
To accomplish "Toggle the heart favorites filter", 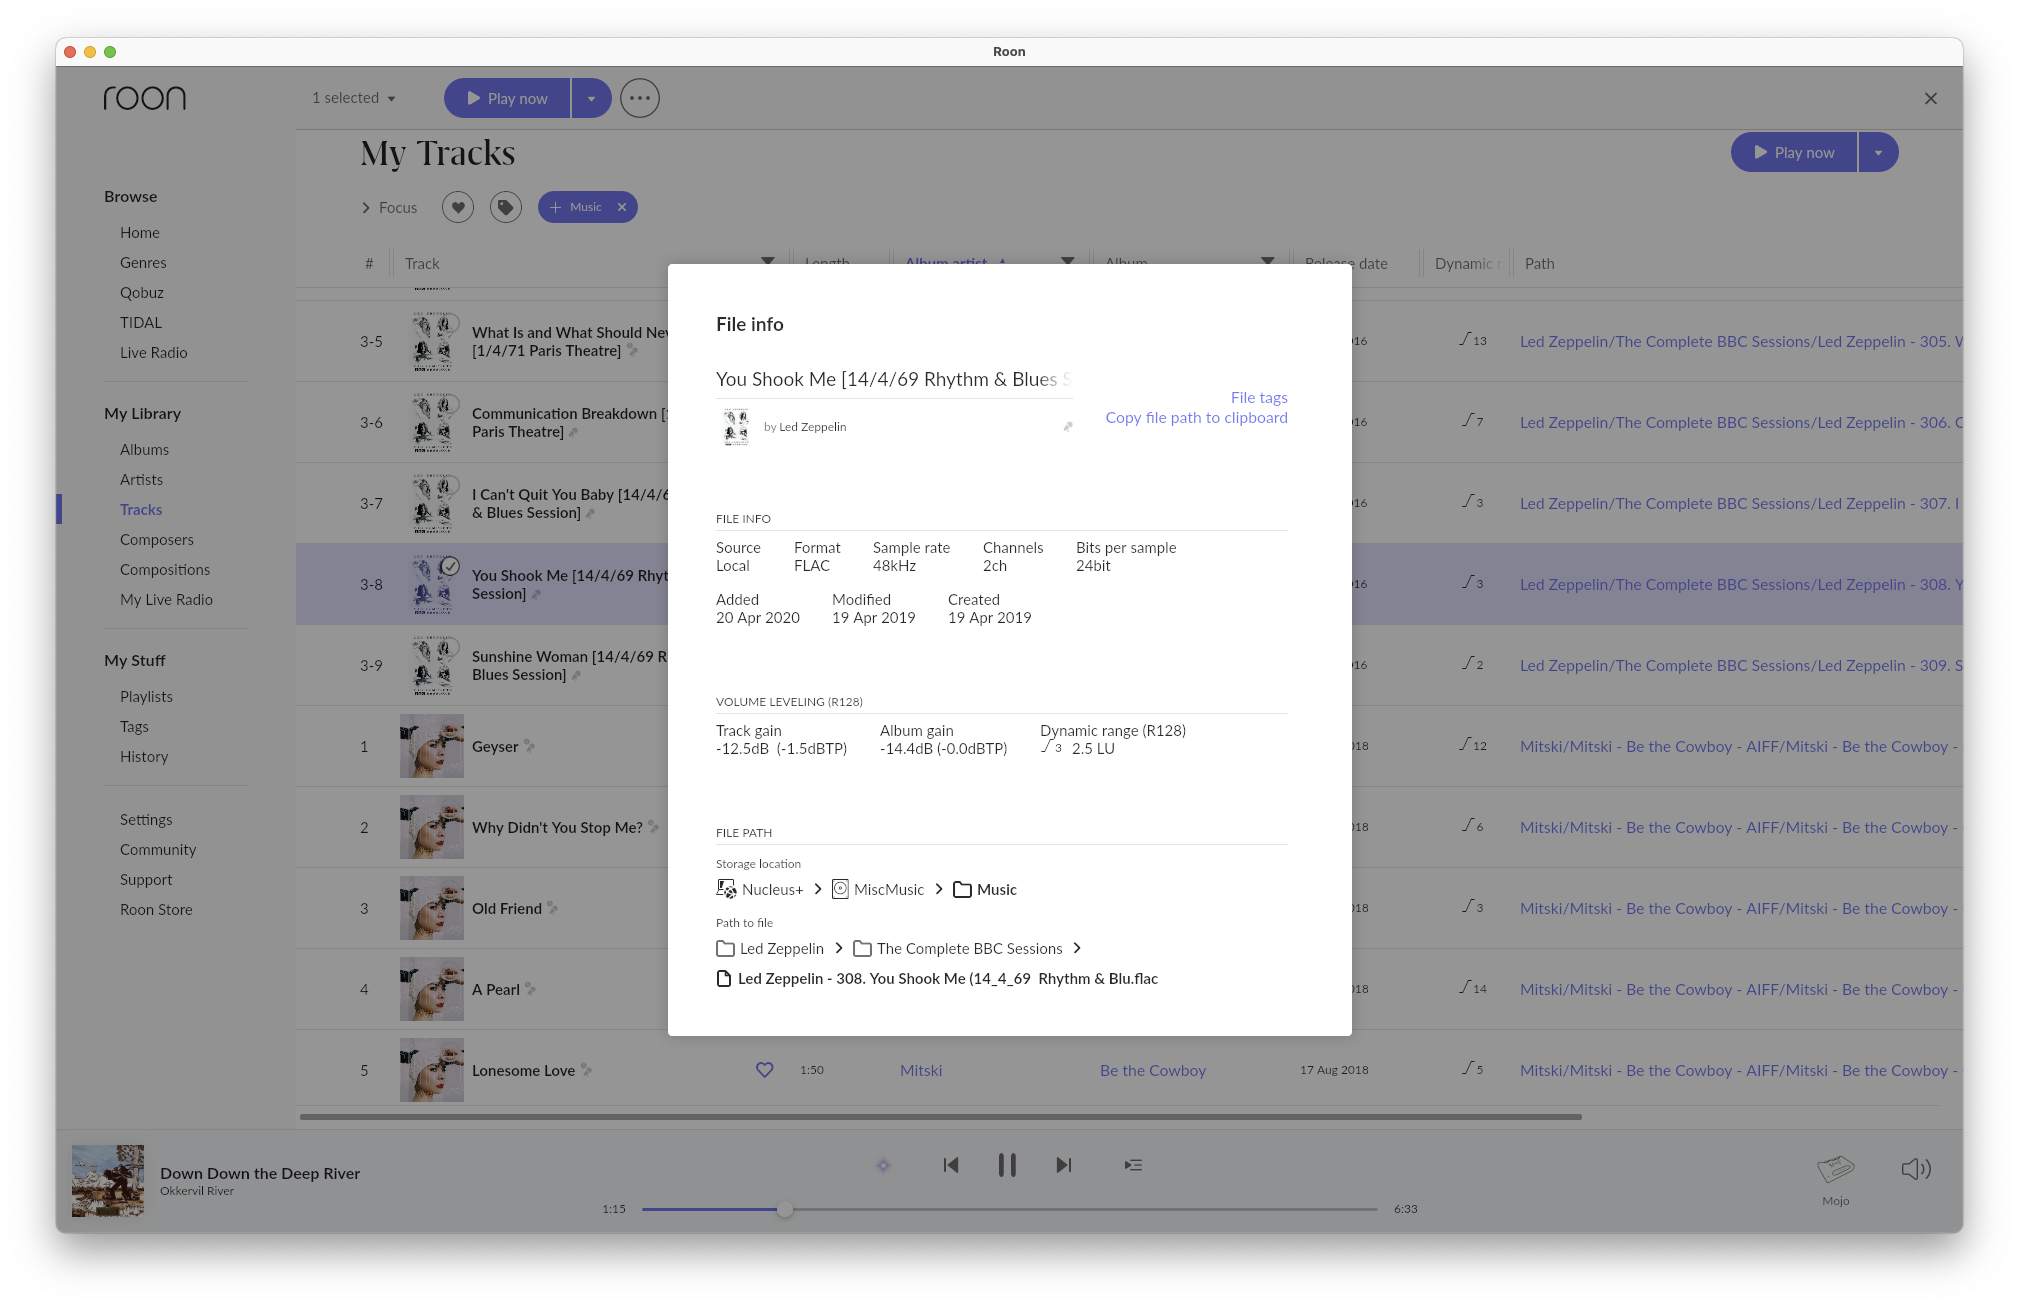I will click(458, 207).
